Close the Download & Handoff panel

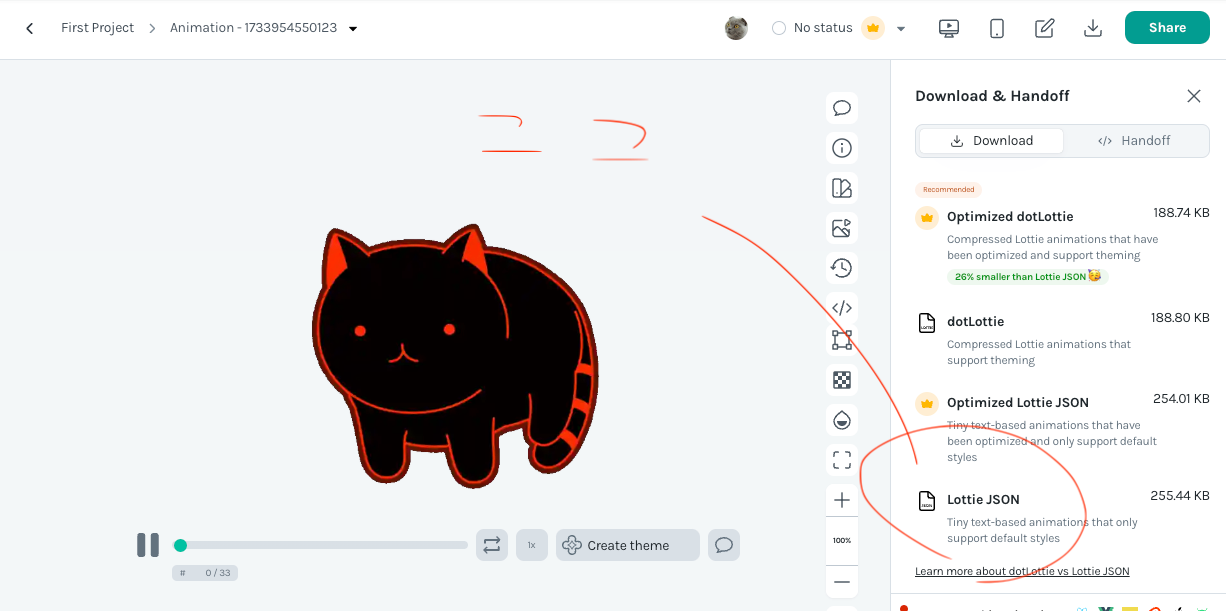pyautogui.click(x=1194, y=96)
